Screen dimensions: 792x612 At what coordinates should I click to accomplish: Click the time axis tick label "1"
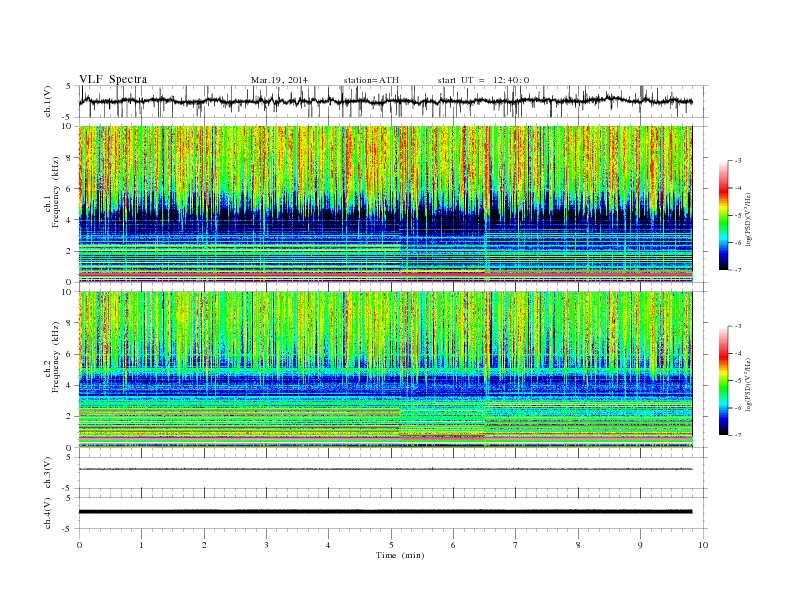[x=141, y=545]
